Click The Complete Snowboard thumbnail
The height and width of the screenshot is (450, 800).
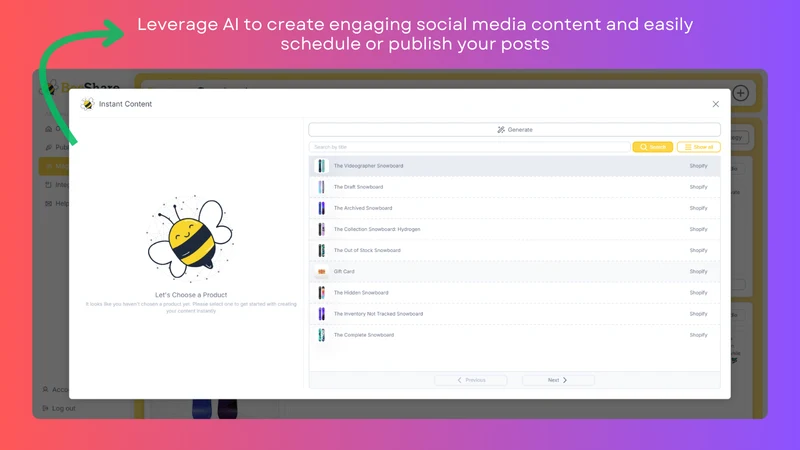[321, 335]
